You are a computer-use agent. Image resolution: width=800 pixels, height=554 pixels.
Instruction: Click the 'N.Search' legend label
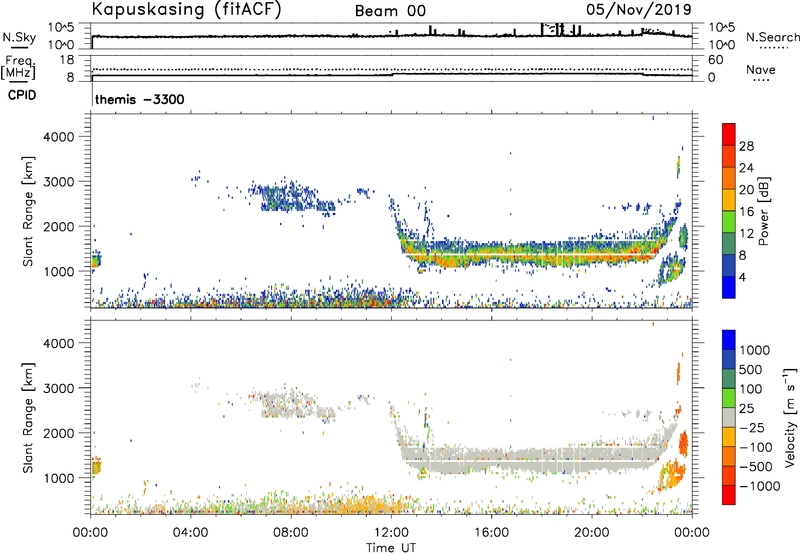(x=772, y=37)
